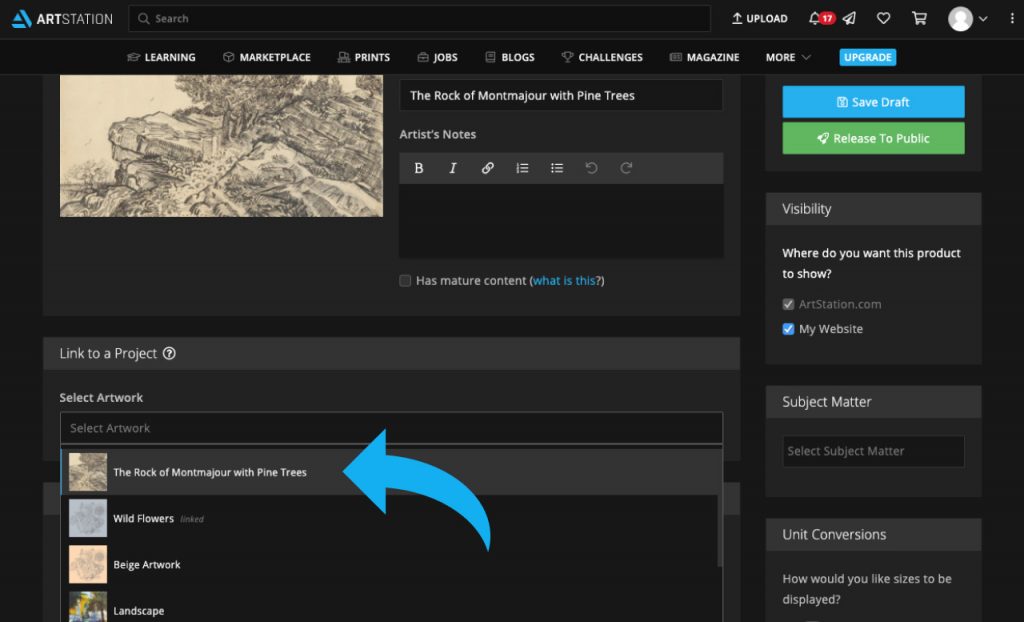Click Save Draft
Screen dimensions: 1024x622
873,102
